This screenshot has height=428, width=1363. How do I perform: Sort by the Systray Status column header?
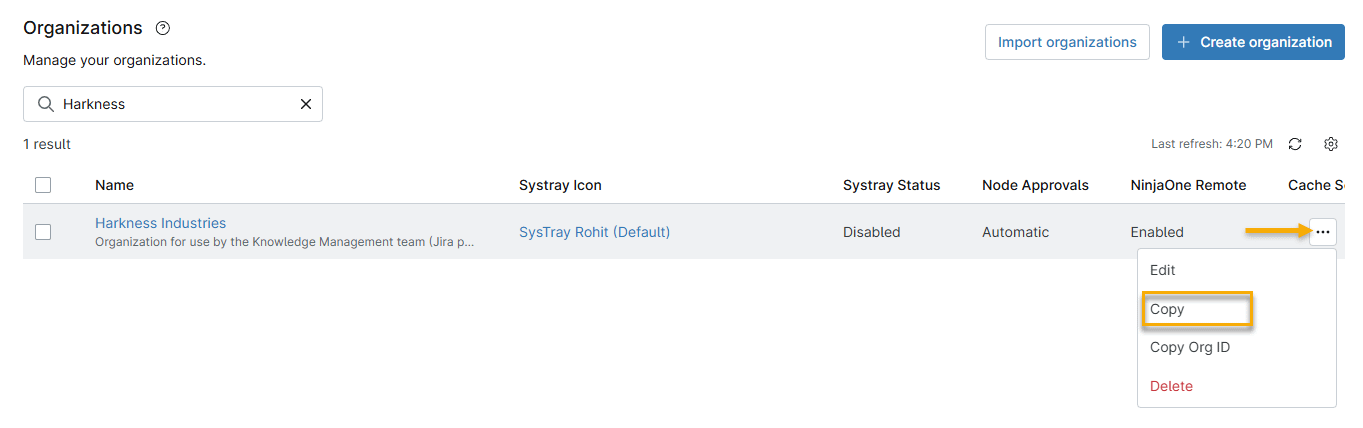coord(891,185)
